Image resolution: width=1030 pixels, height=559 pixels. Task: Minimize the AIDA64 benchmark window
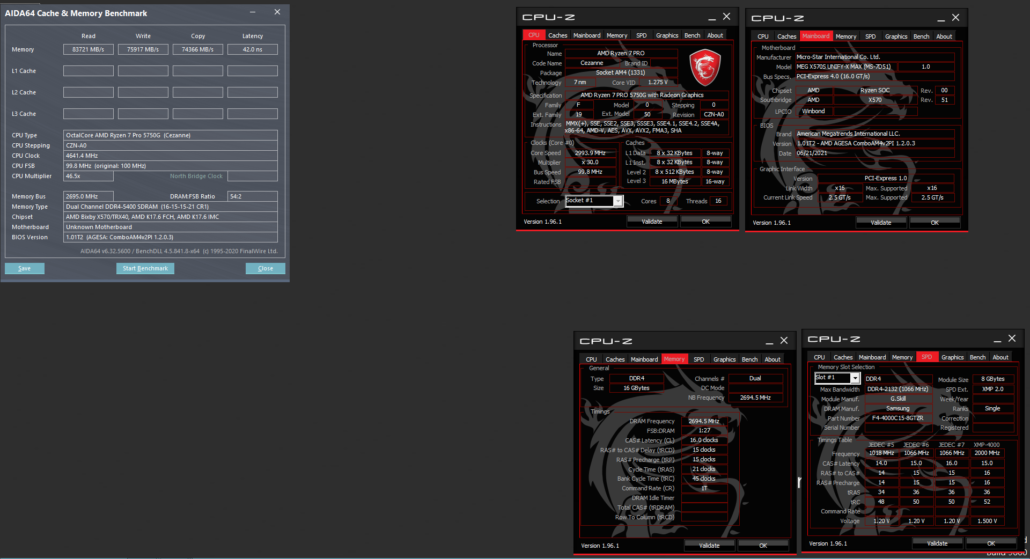tap(253, 12)
